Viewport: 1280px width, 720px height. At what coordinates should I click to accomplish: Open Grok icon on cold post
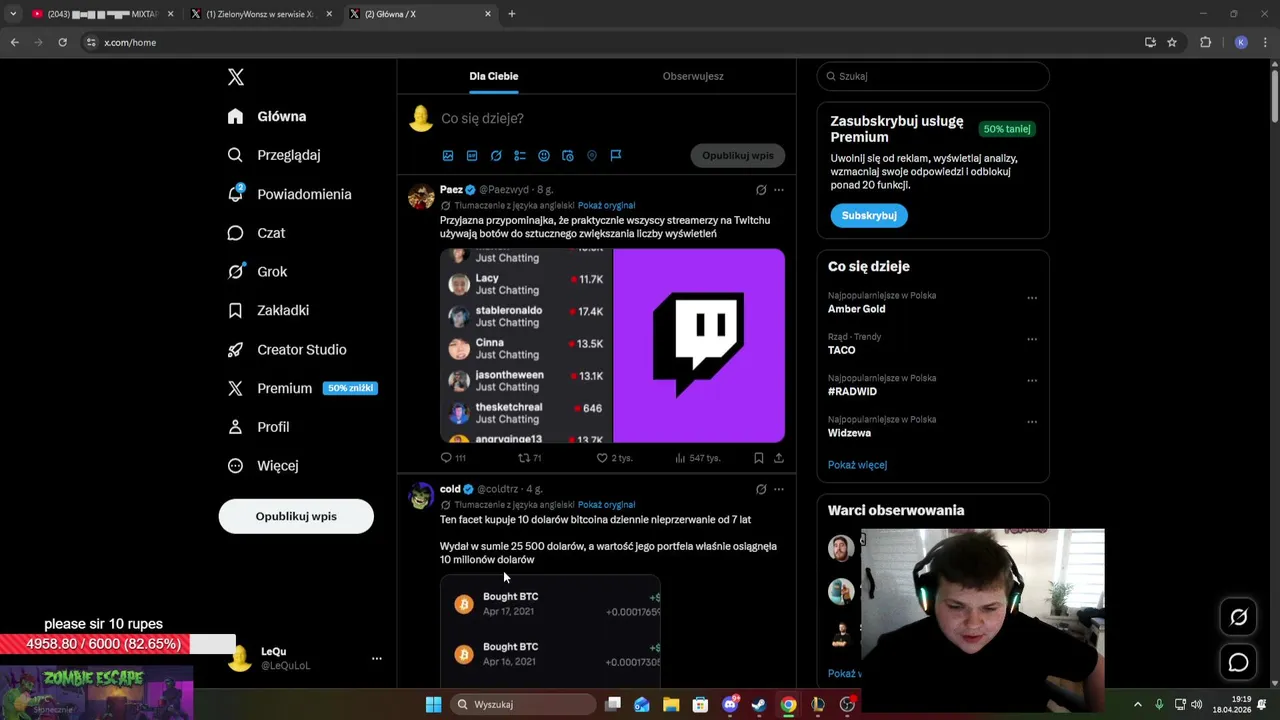point(761,490)
